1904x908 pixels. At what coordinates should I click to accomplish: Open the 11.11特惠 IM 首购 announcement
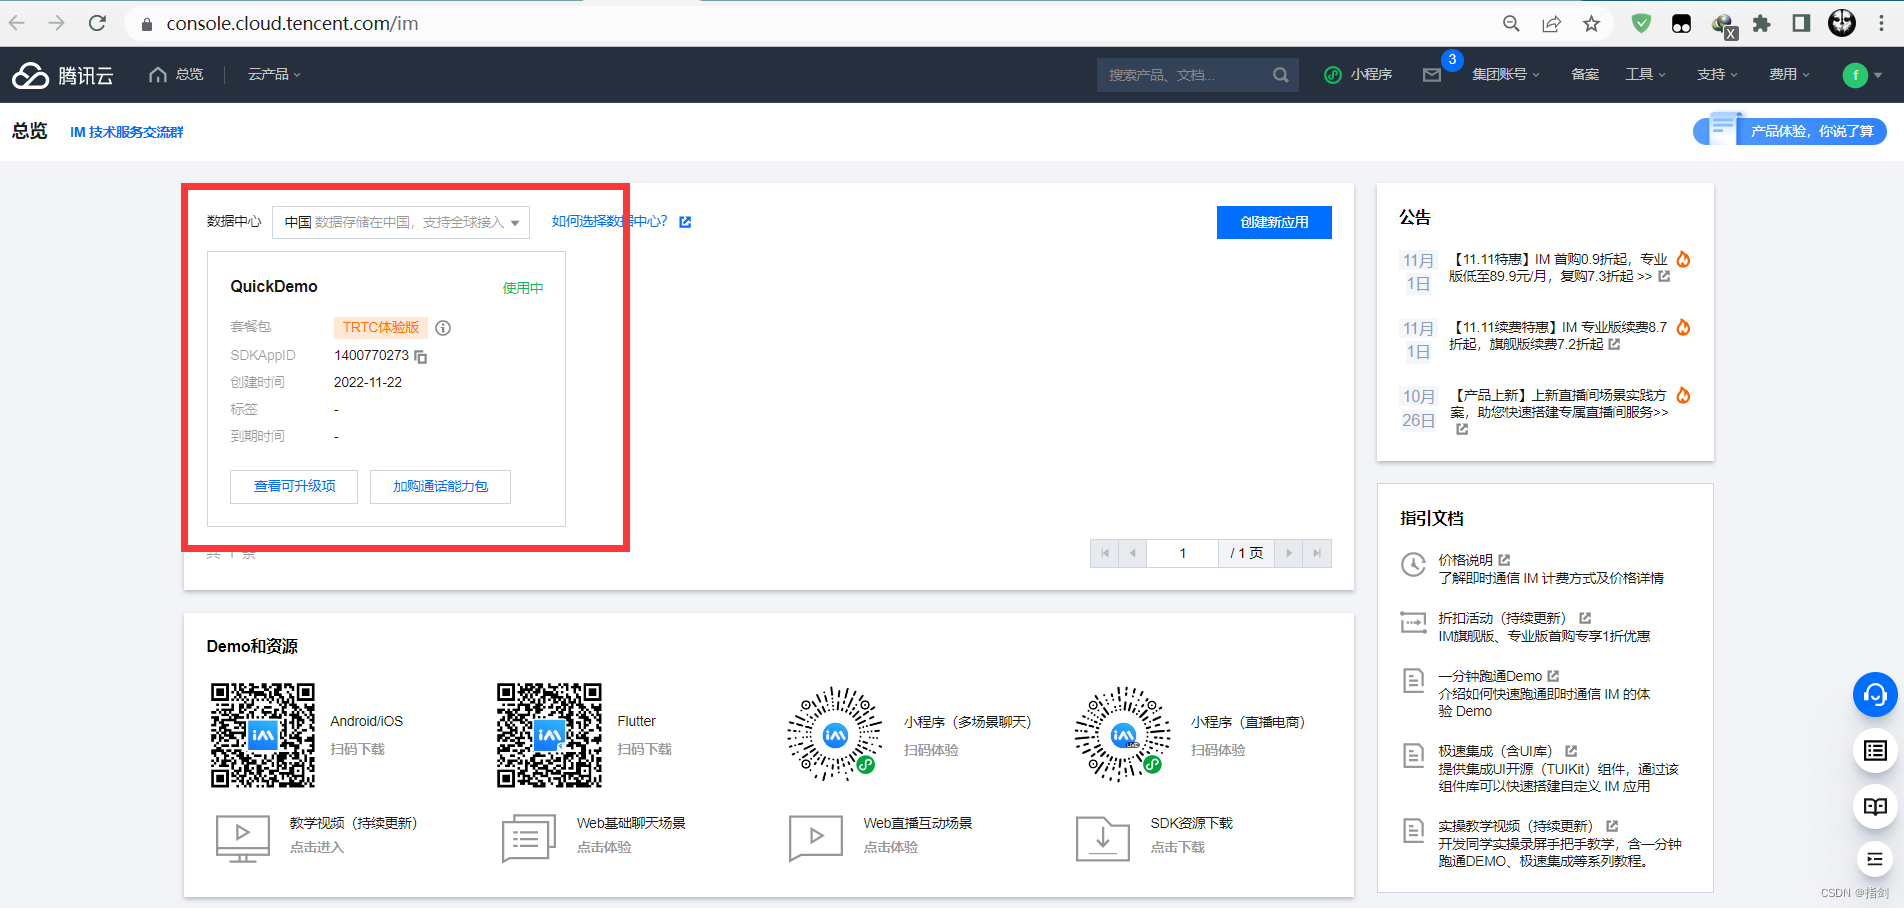coord(1559,268)
